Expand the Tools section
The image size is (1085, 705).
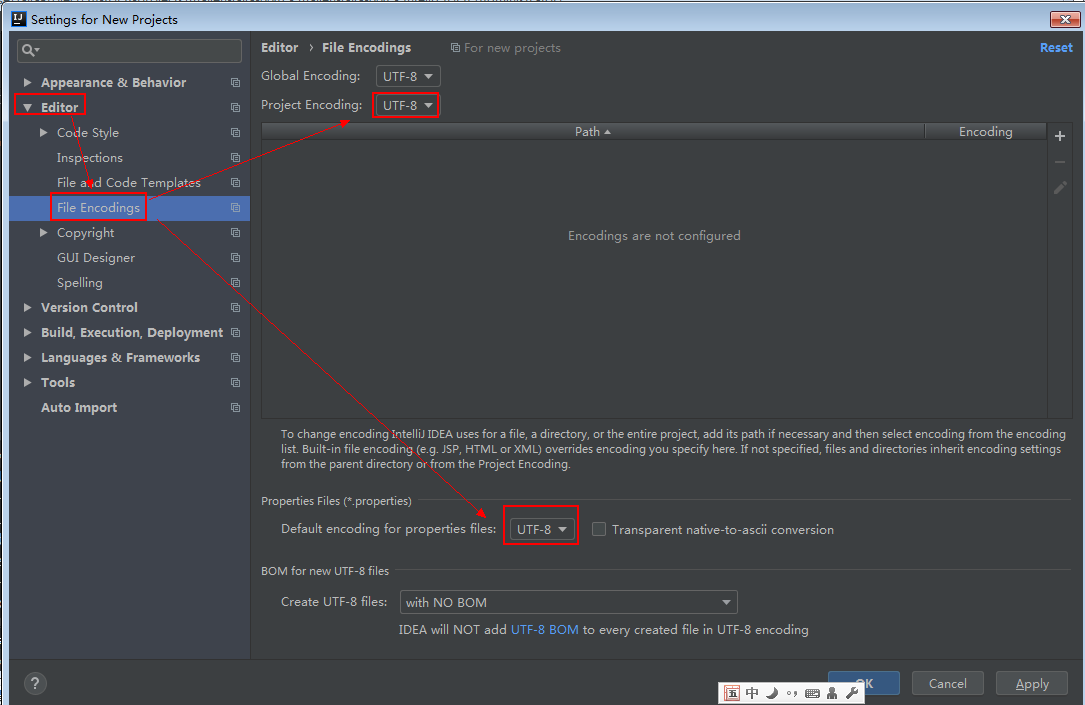click(28, 383)
